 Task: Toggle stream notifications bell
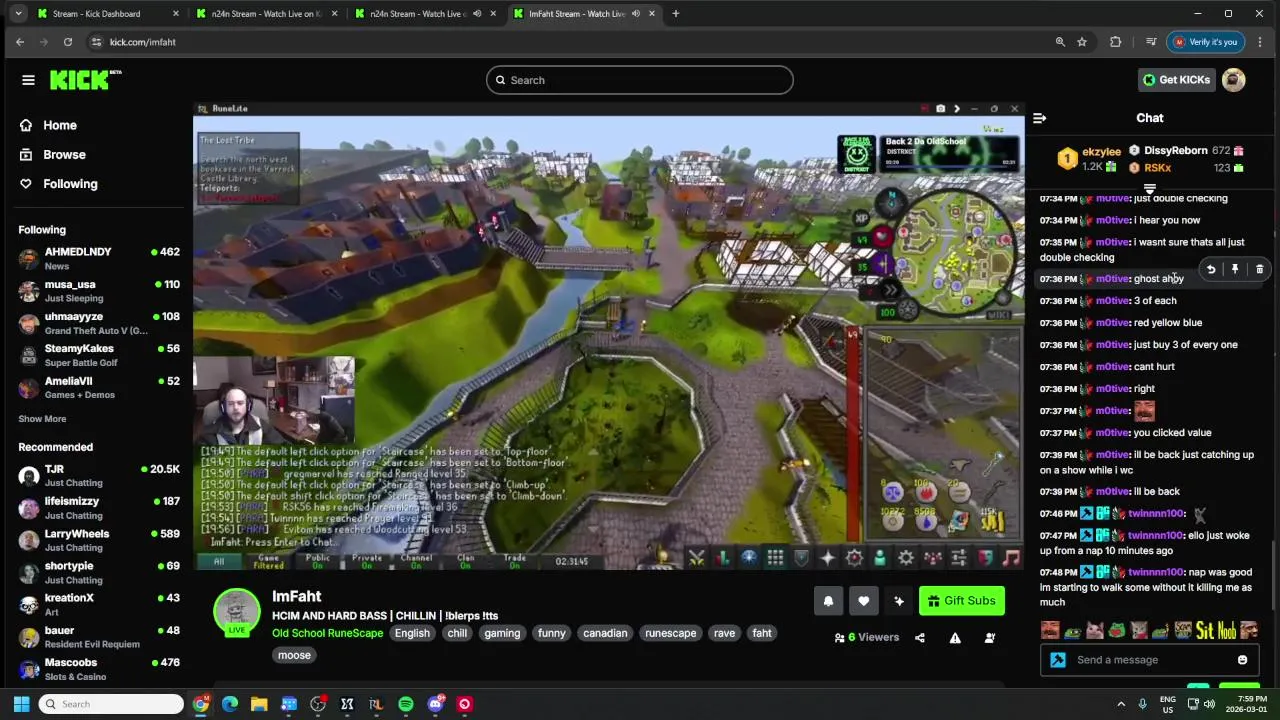(x=828, y=601)
